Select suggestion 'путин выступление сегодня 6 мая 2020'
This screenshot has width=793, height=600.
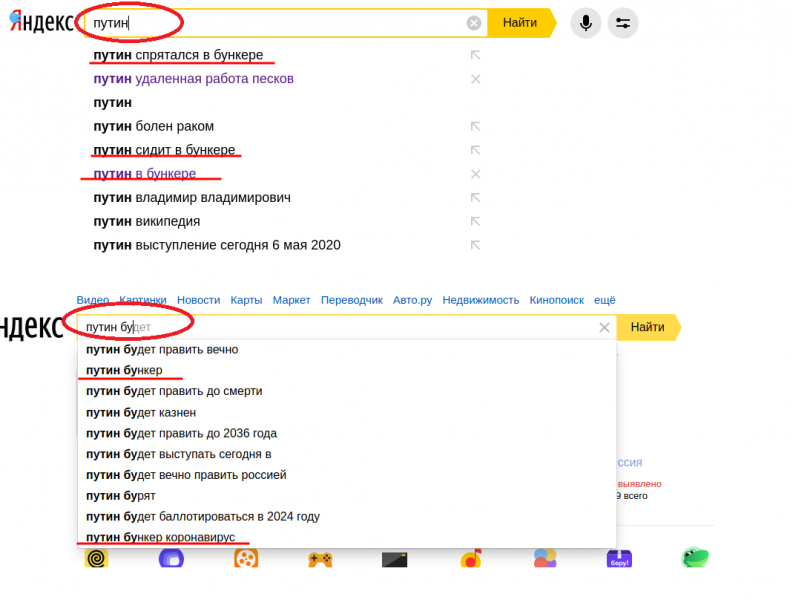pyautogui.click(x=216, y=245)
